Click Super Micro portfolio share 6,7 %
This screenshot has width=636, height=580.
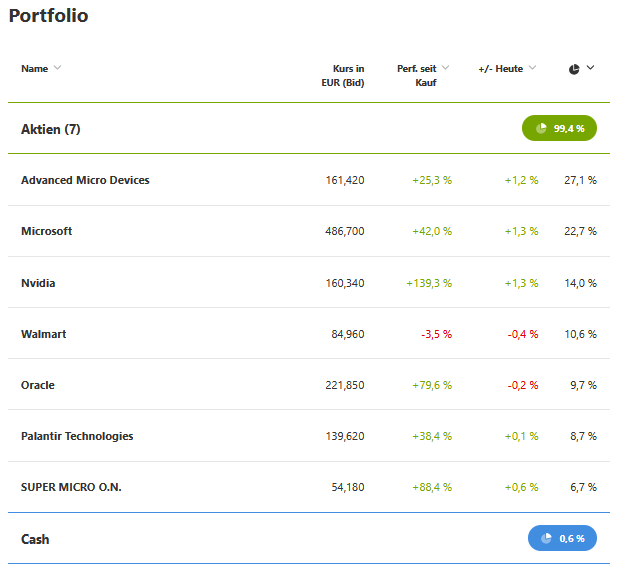[583, 487]
